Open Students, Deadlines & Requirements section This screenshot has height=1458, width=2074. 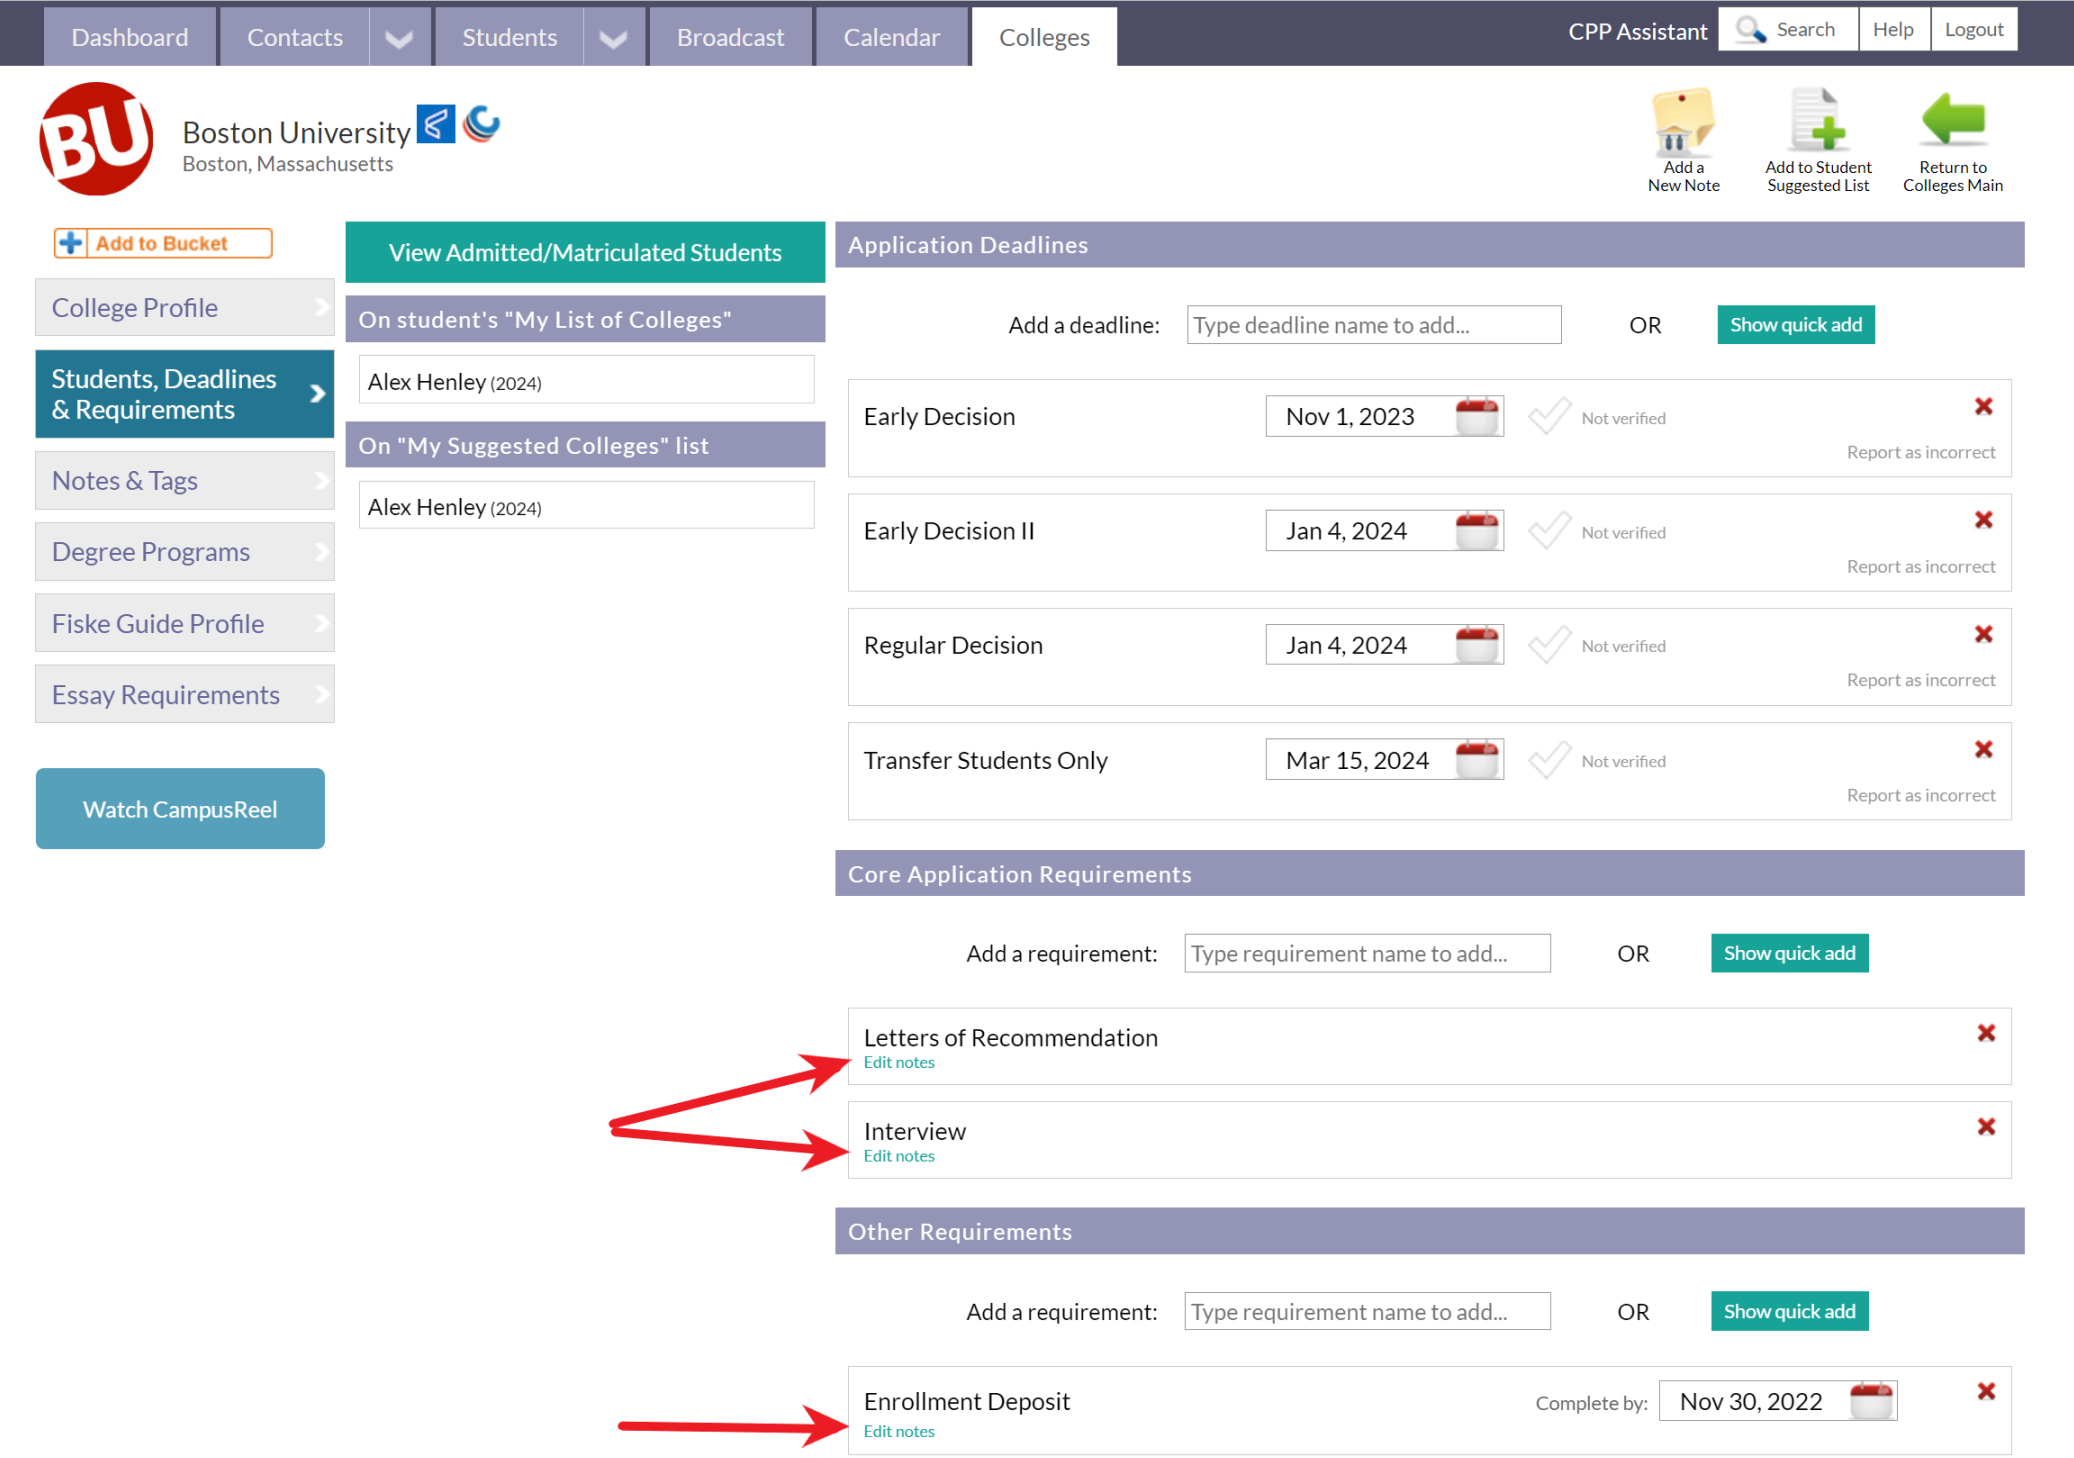click(x=185, y=394)
